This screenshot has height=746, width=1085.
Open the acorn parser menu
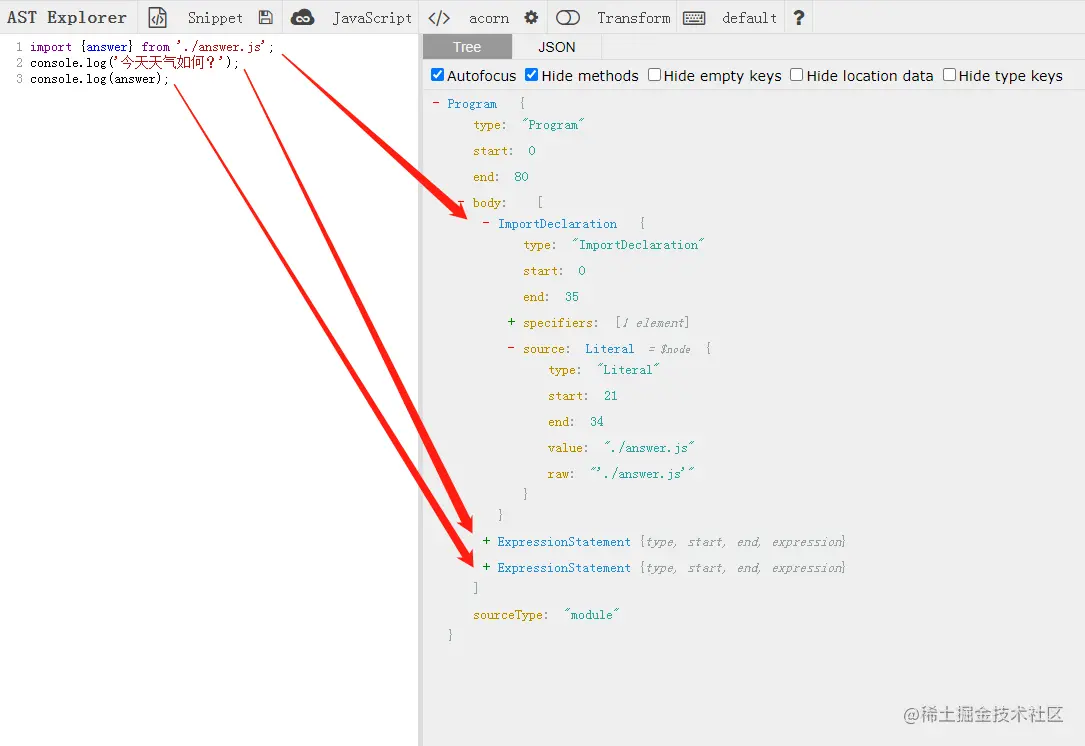pyautogui.click(x=489, y=19)
